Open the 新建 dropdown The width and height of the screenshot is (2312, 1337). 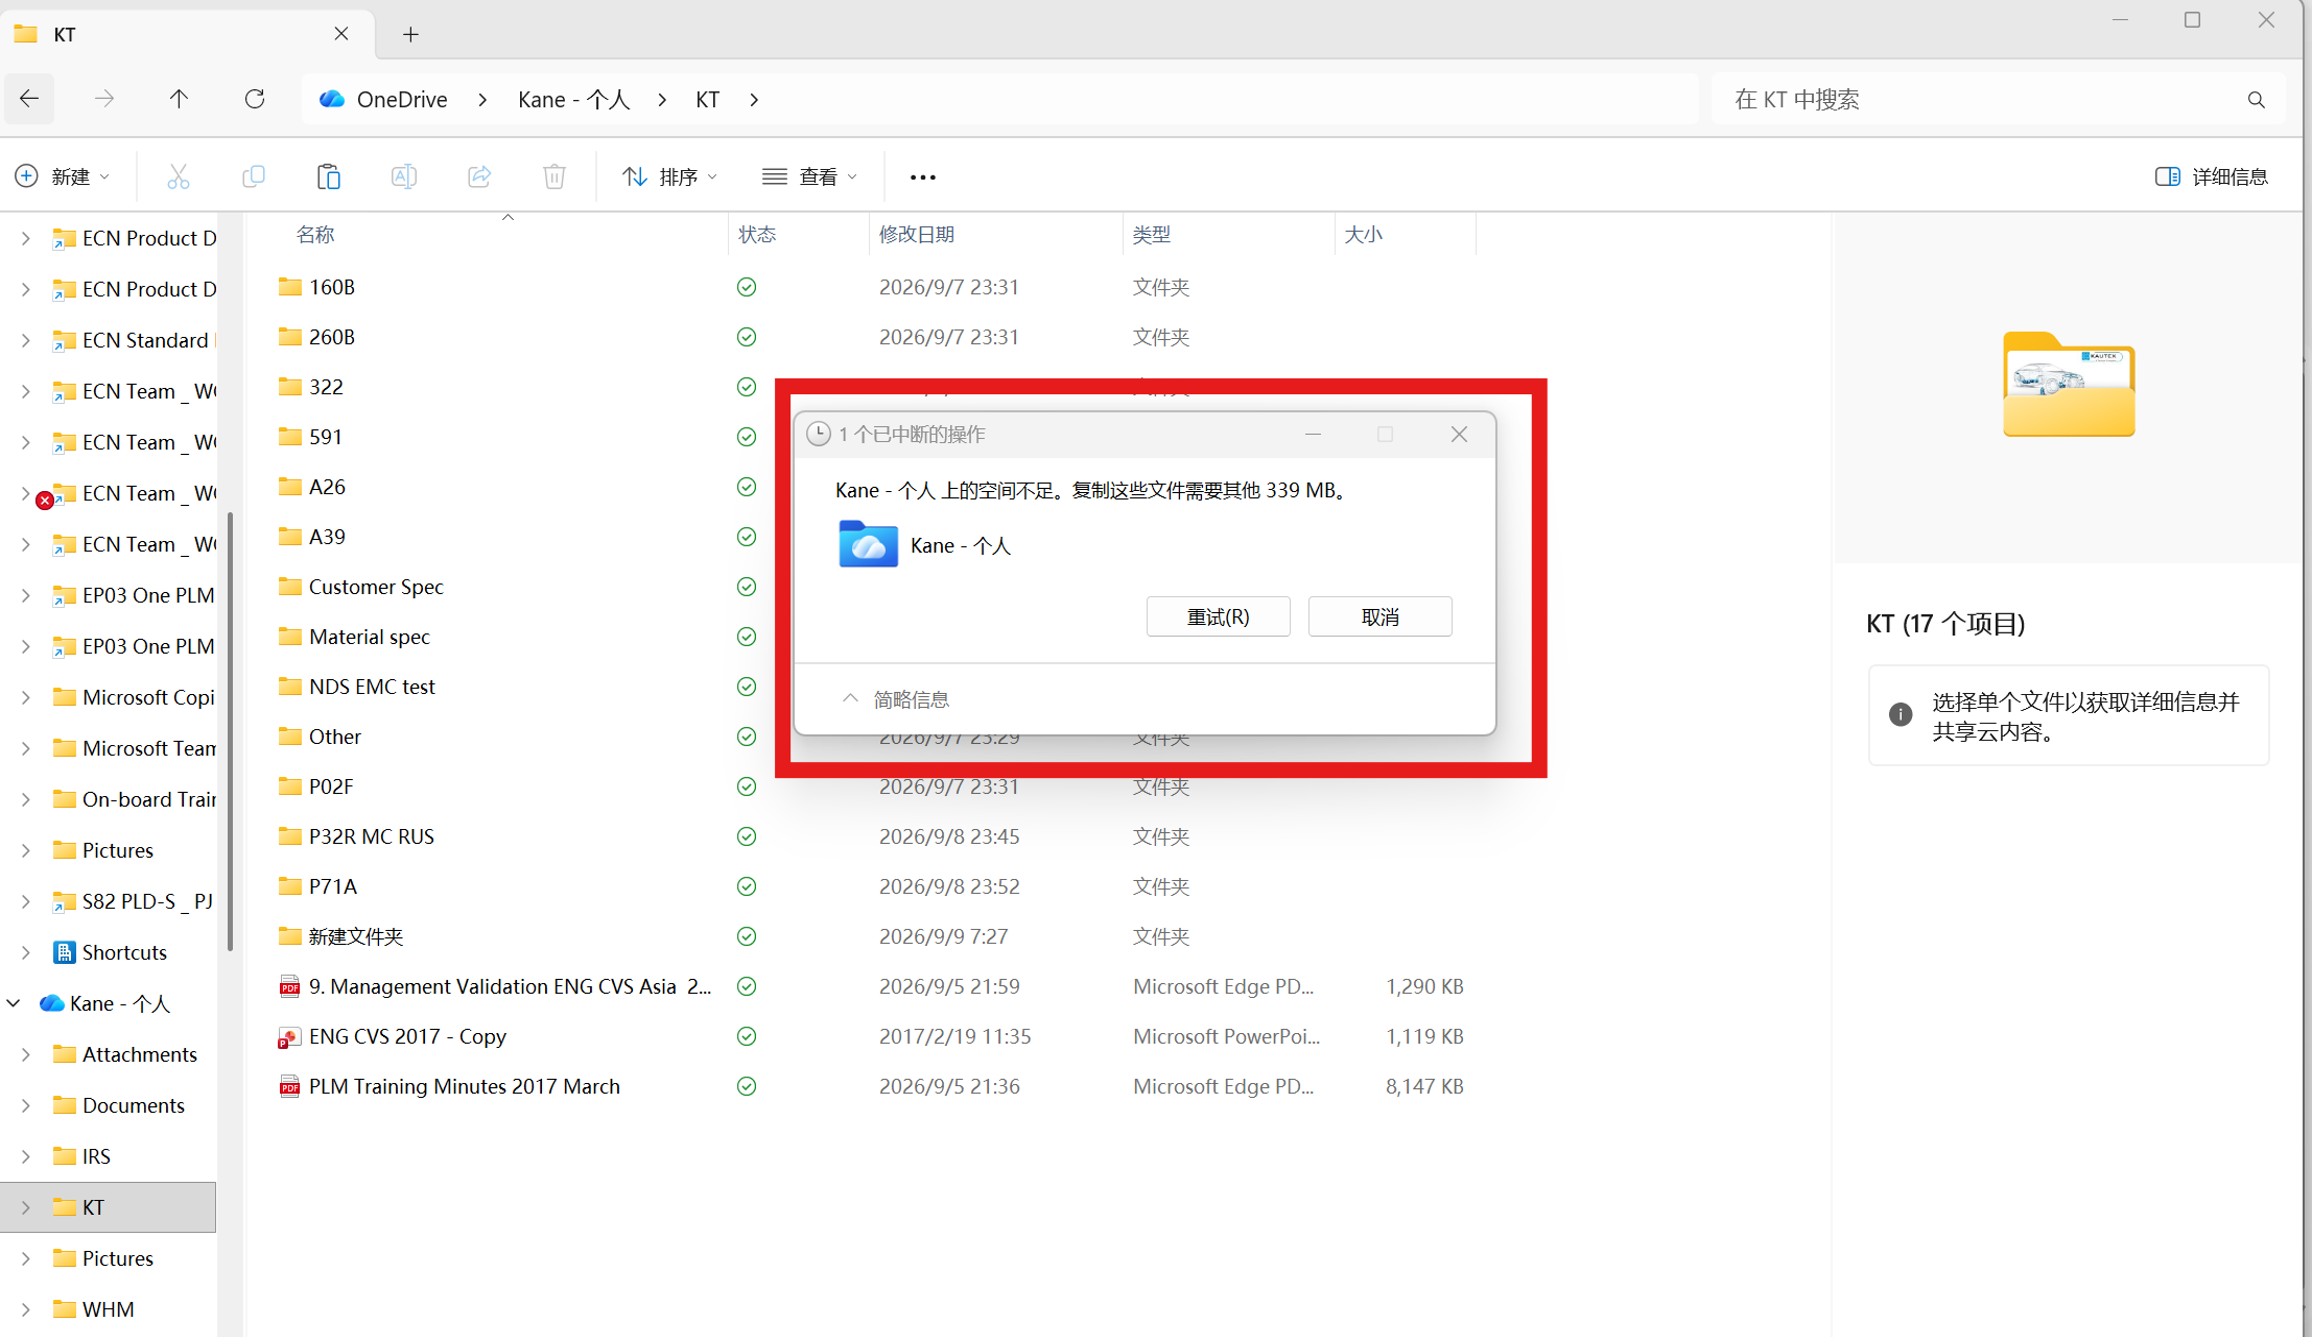click(x=62, y=177)
